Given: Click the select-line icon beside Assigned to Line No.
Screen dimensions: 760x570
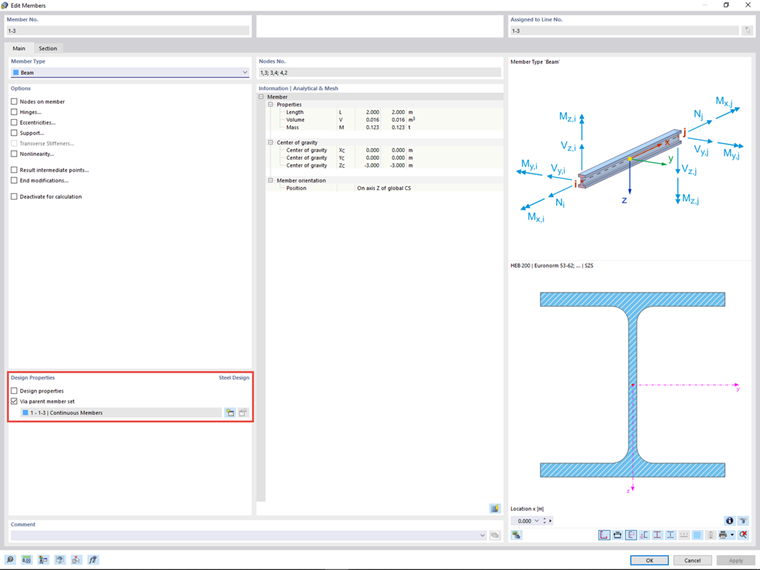Looking at the screenshot, I should [747, 31].
